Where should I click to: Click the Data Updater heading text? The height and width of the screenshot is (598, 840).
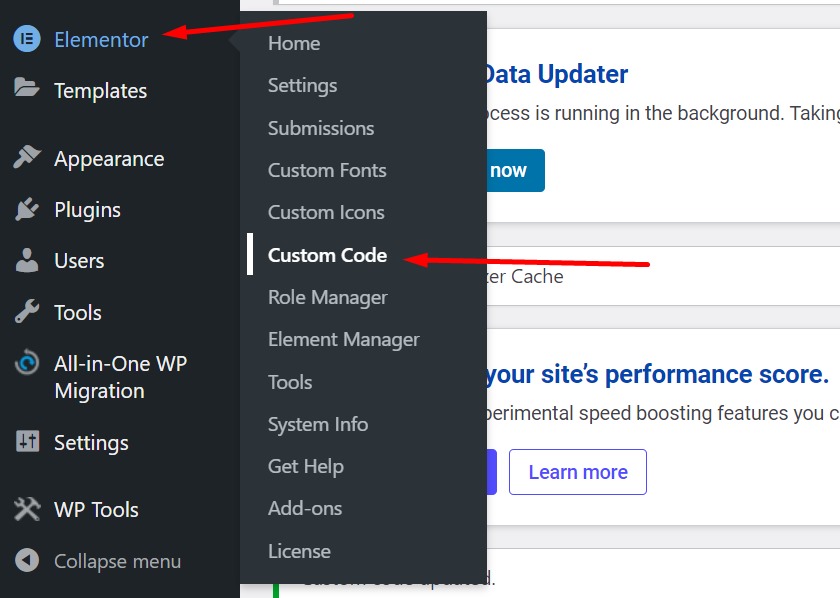coord(557,74)
